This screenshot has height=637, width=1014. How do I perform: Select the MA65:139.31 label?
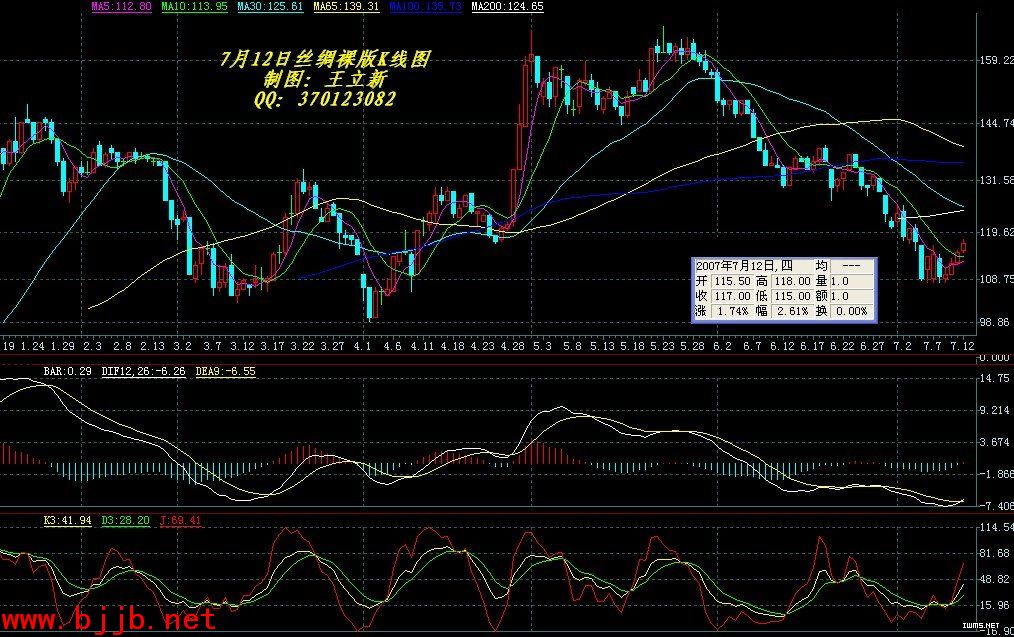pyautogui.click(x=346, y=6)
